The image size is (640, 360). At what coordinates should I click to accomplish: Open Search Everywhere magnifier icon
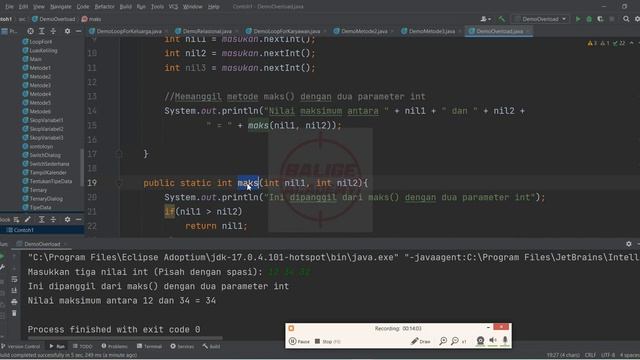(x=626, y=19)
